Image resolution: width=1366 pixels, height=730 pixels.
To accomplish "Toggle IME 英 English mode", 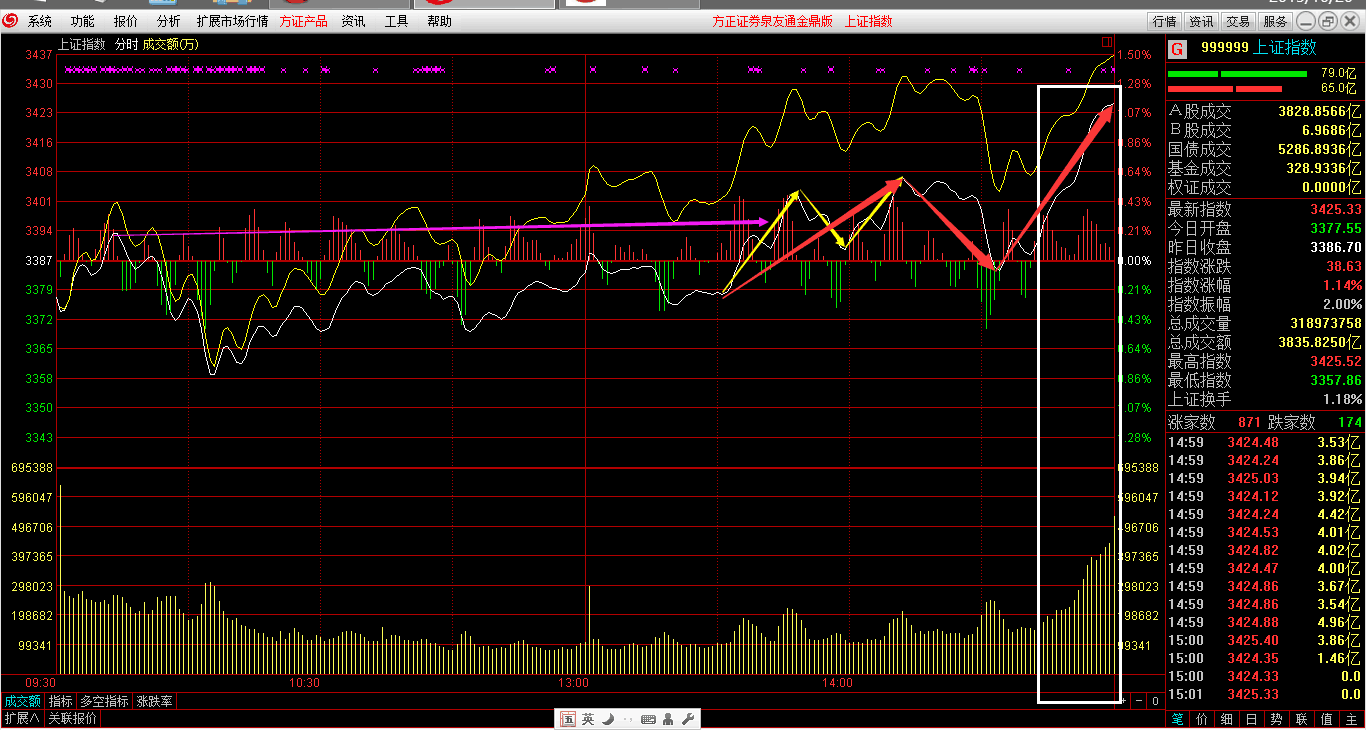I will [x=588, y=719].
